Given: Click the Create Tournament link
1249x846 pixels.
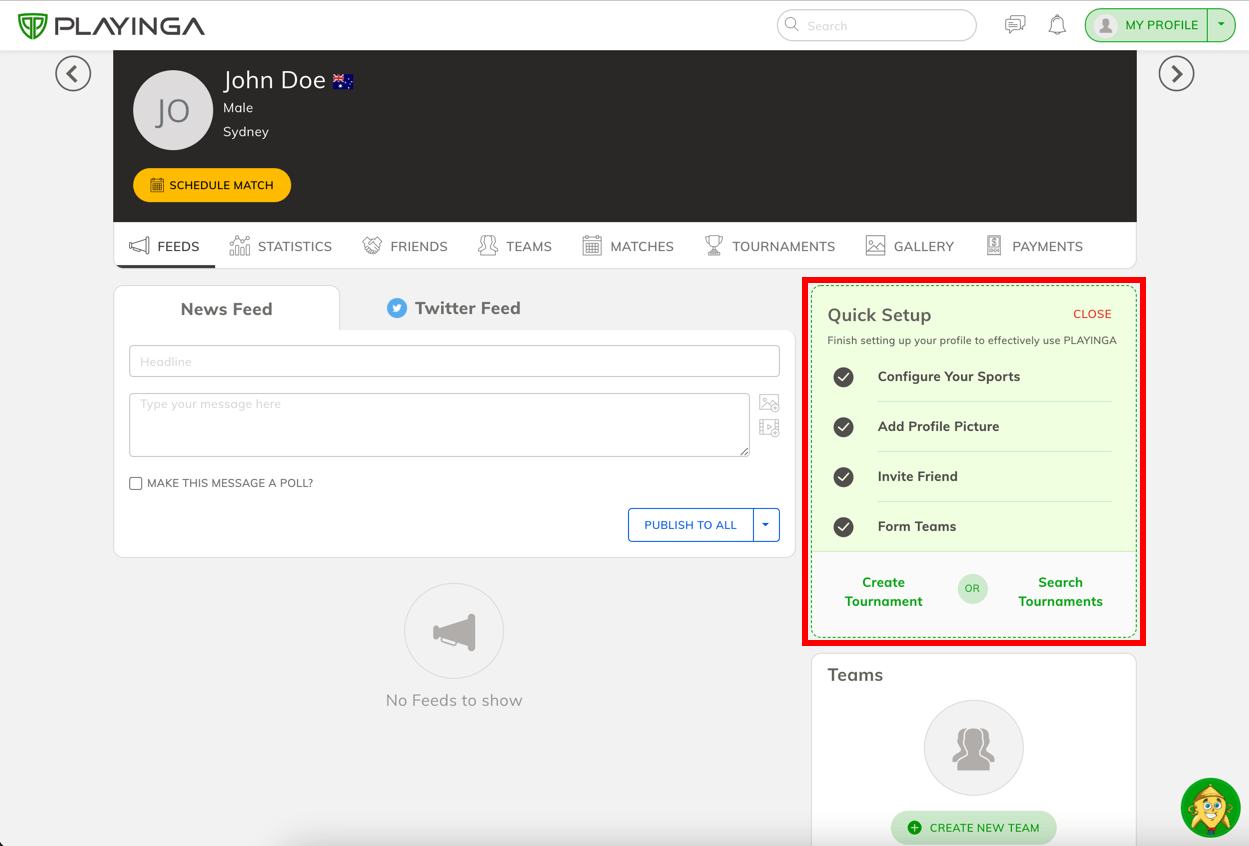Looking at the screenshot, I should point(883,592).
